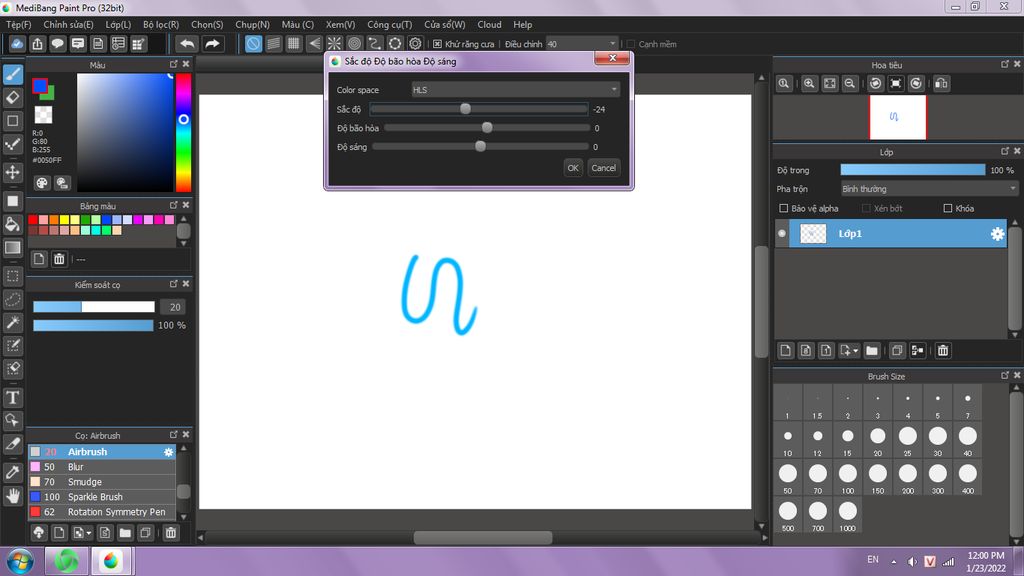Click Cancel in the hue dialog
This screenshot has height=576, width=1024.
point(603,168)
